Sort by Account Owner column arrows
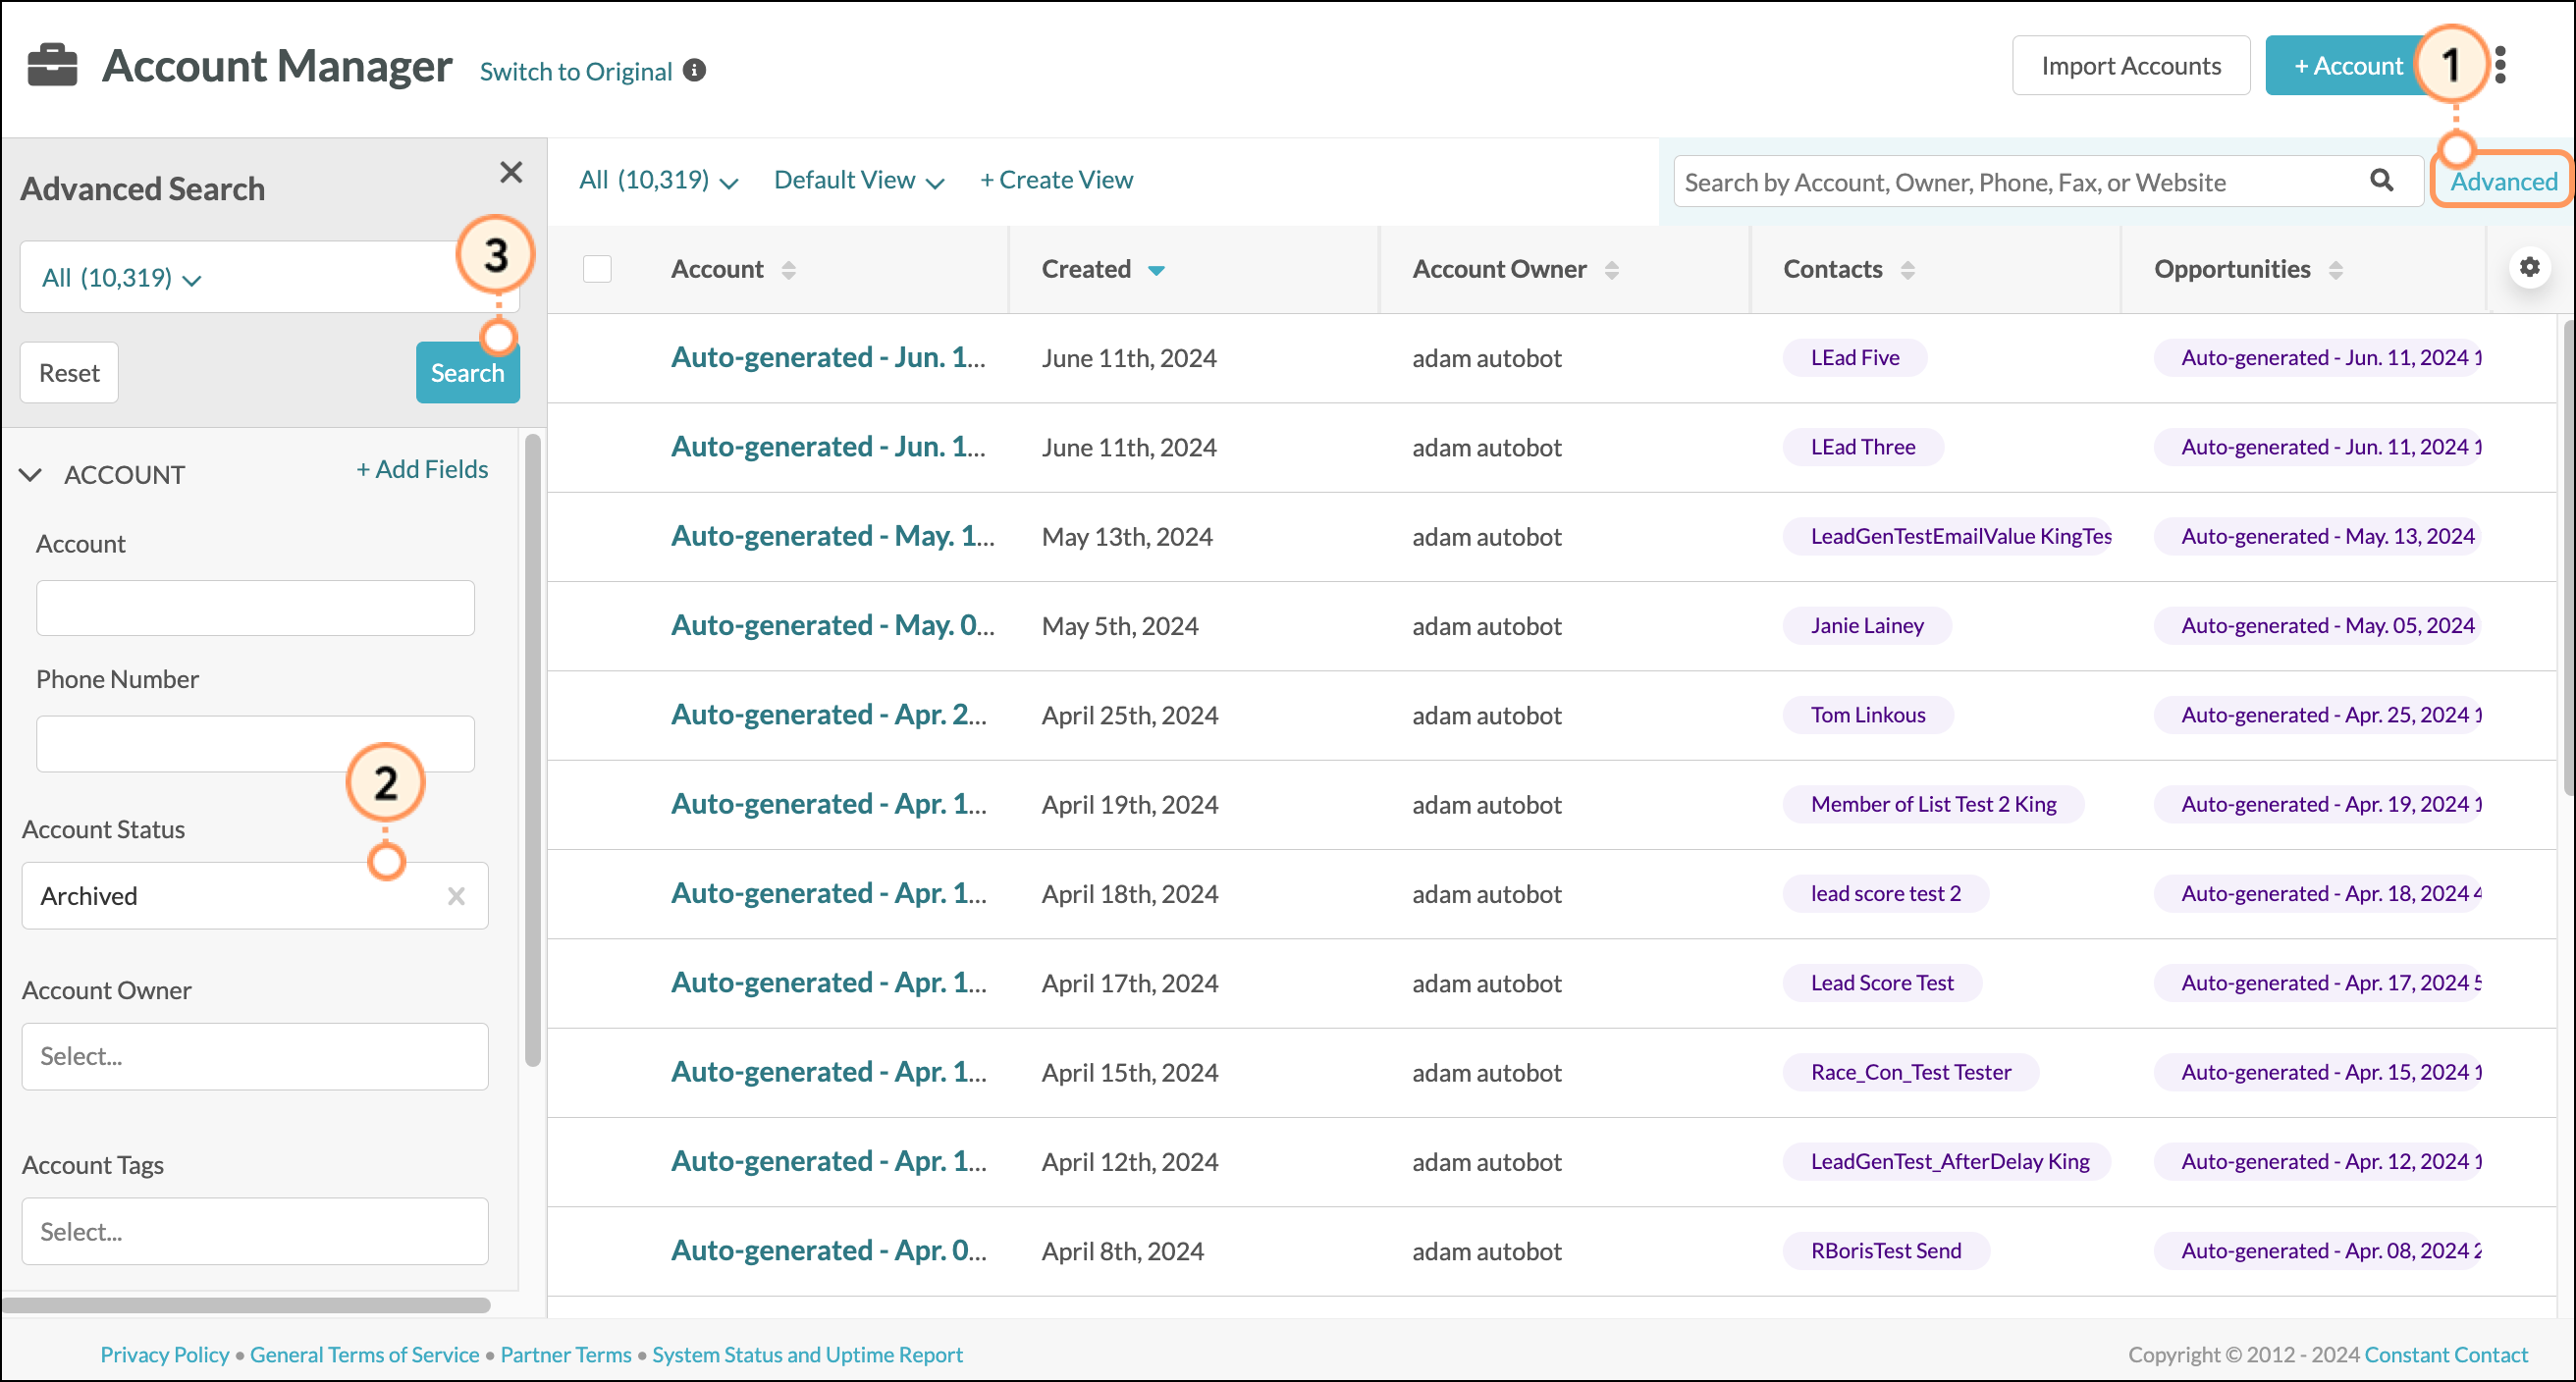Viewport: 2576px width, 1382px height. pos(1611,270)
